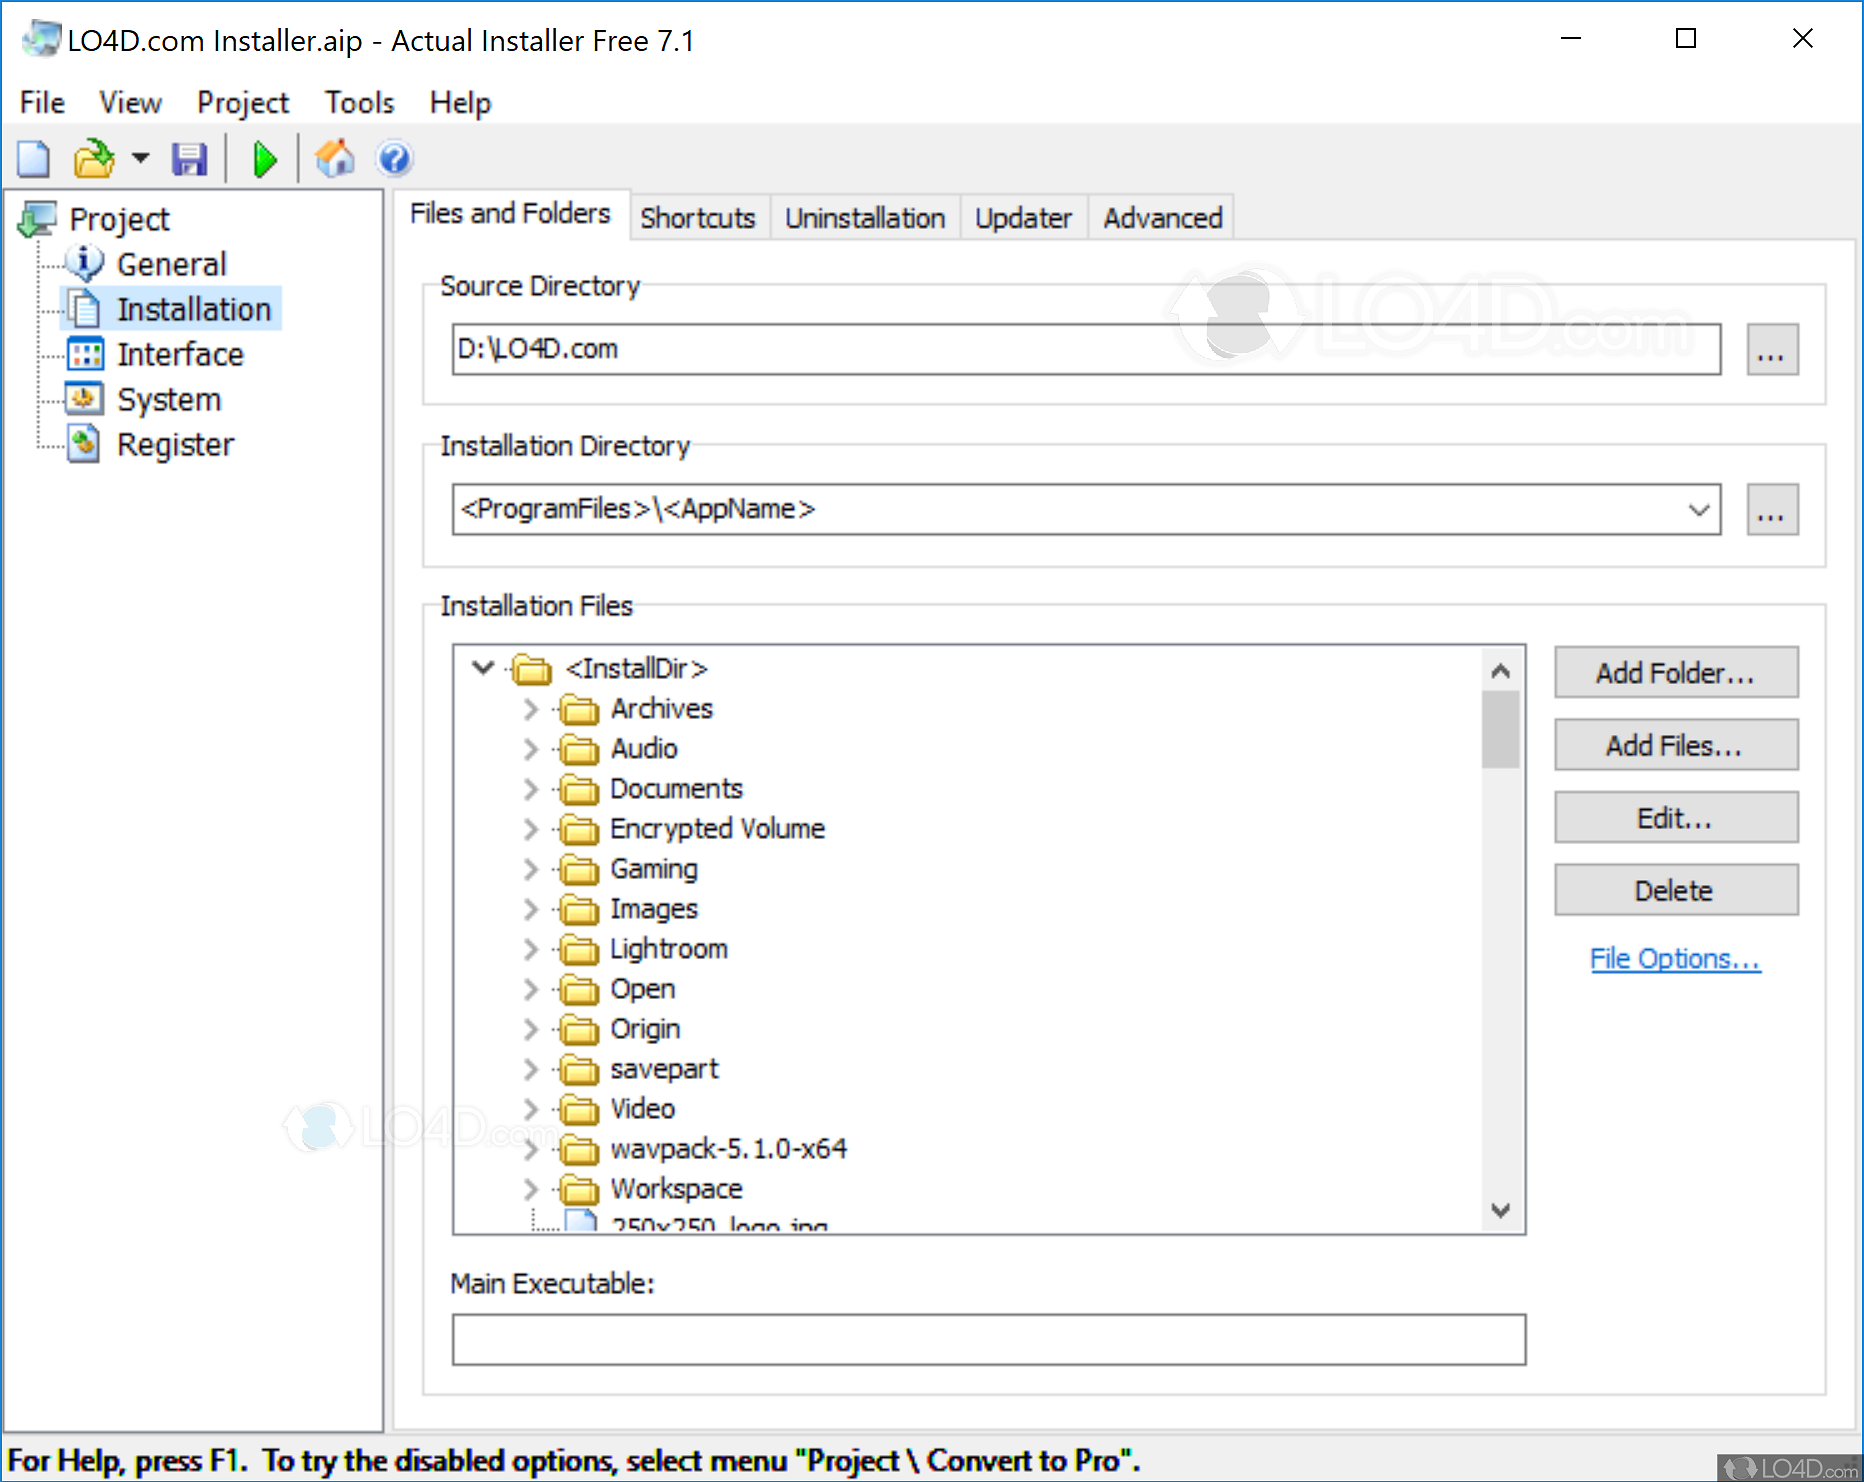Open the Installation Directory dropdown
Viewport: 1864px width, 1482px height.
click(x=1697, y=509)
